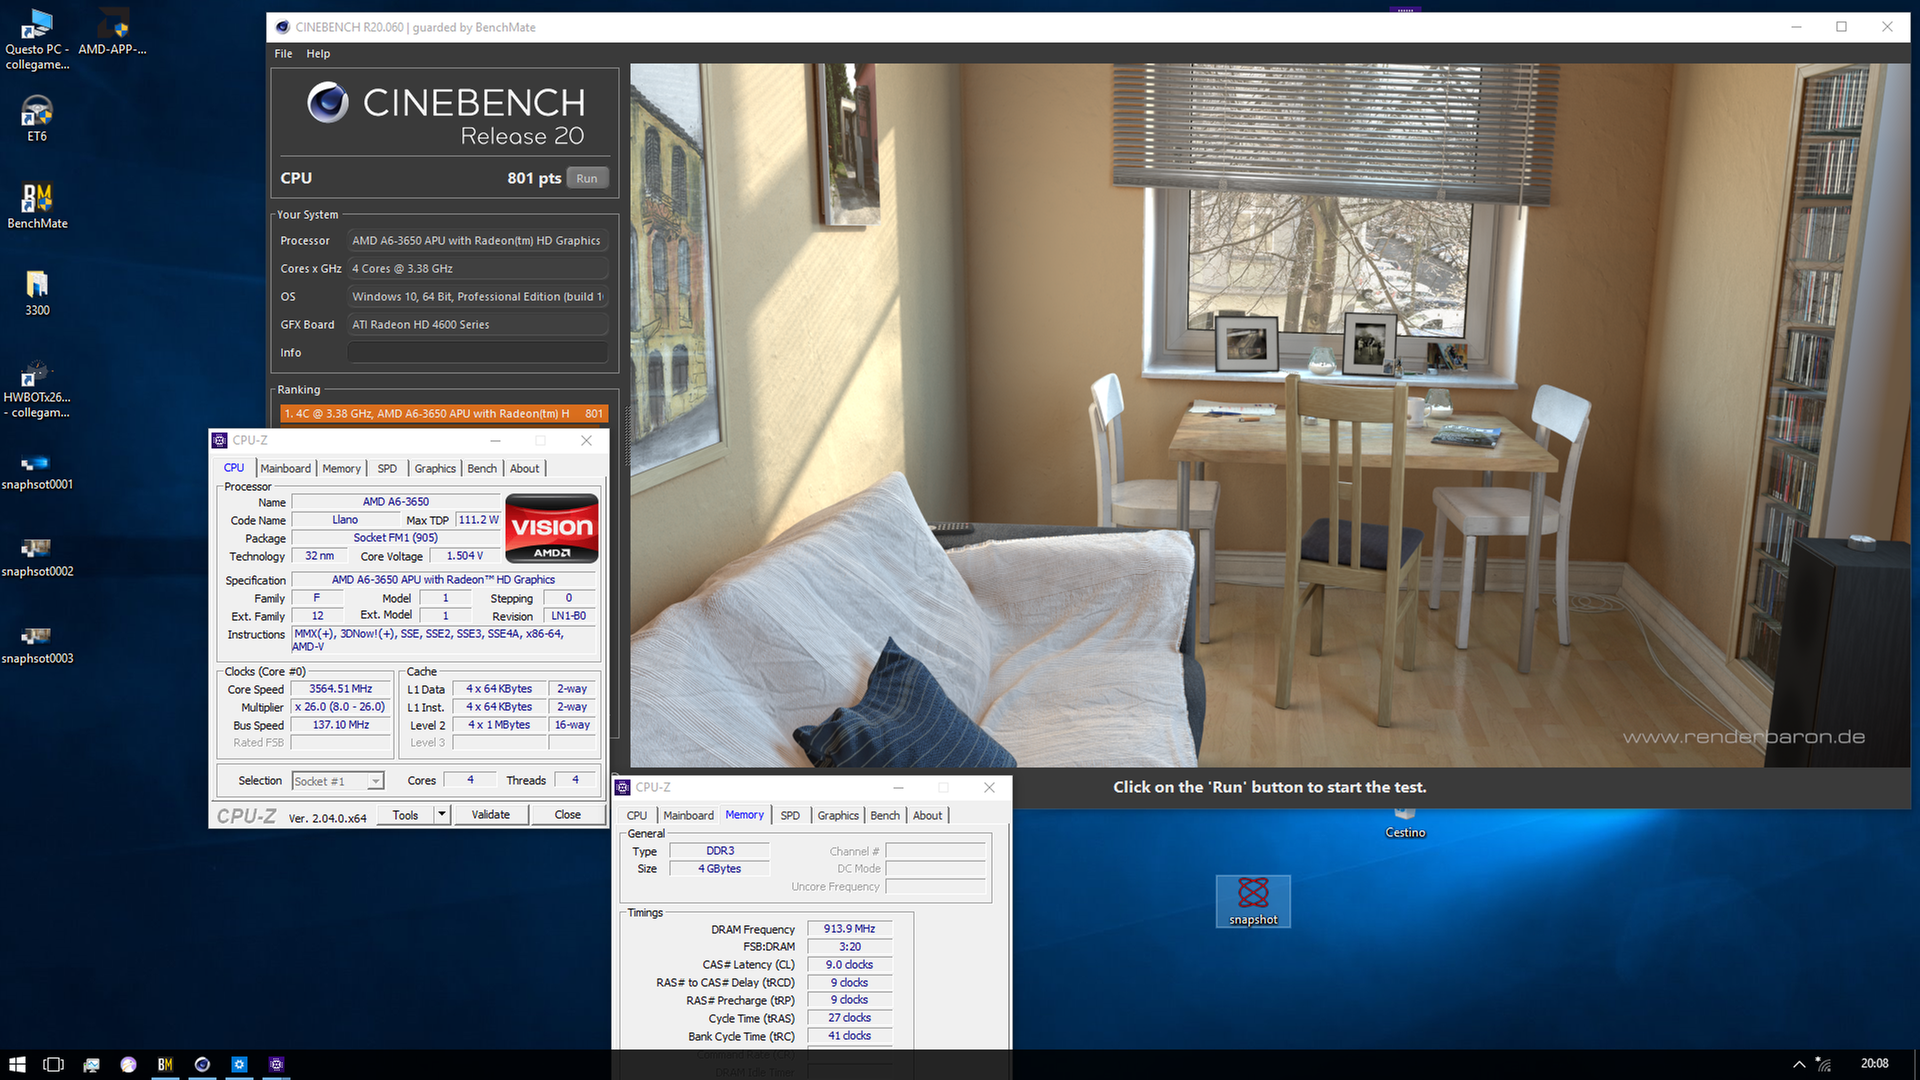Click the Validate button in CPU-Z

(x=490, y=815)
